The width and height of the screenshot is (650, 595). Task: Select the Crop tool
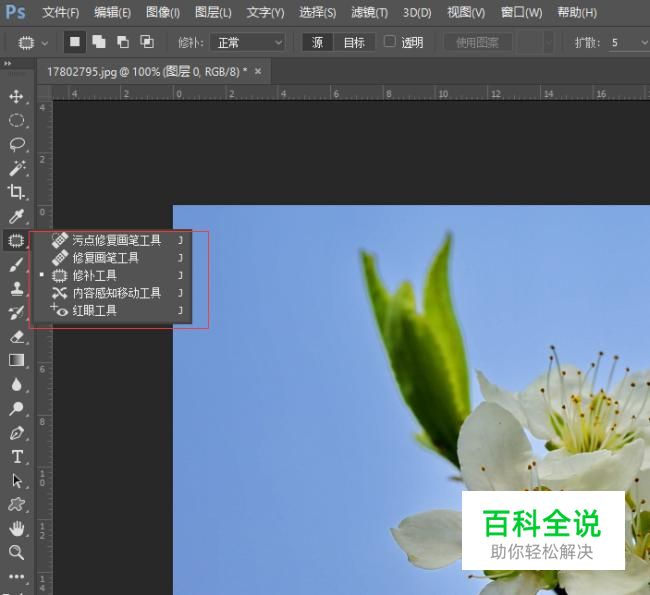point(16,192)
